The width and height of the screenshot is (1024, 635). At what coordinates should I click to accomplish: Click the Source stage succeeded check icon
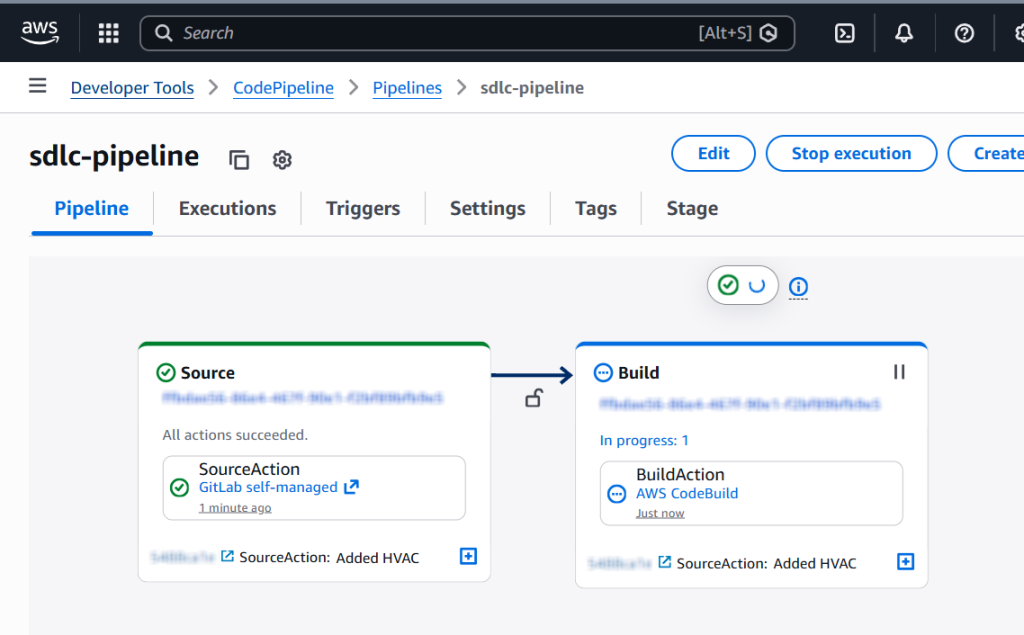166,372
